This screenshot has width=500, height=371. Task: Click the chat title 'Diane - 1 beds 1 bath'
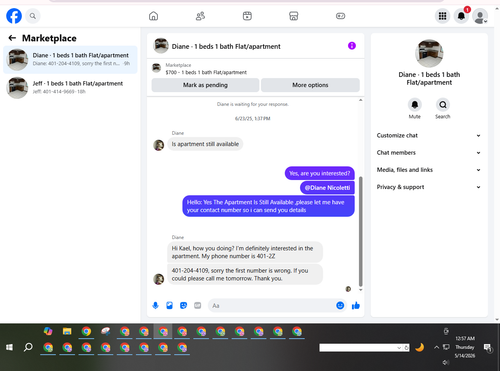click(x=226, y=46)
